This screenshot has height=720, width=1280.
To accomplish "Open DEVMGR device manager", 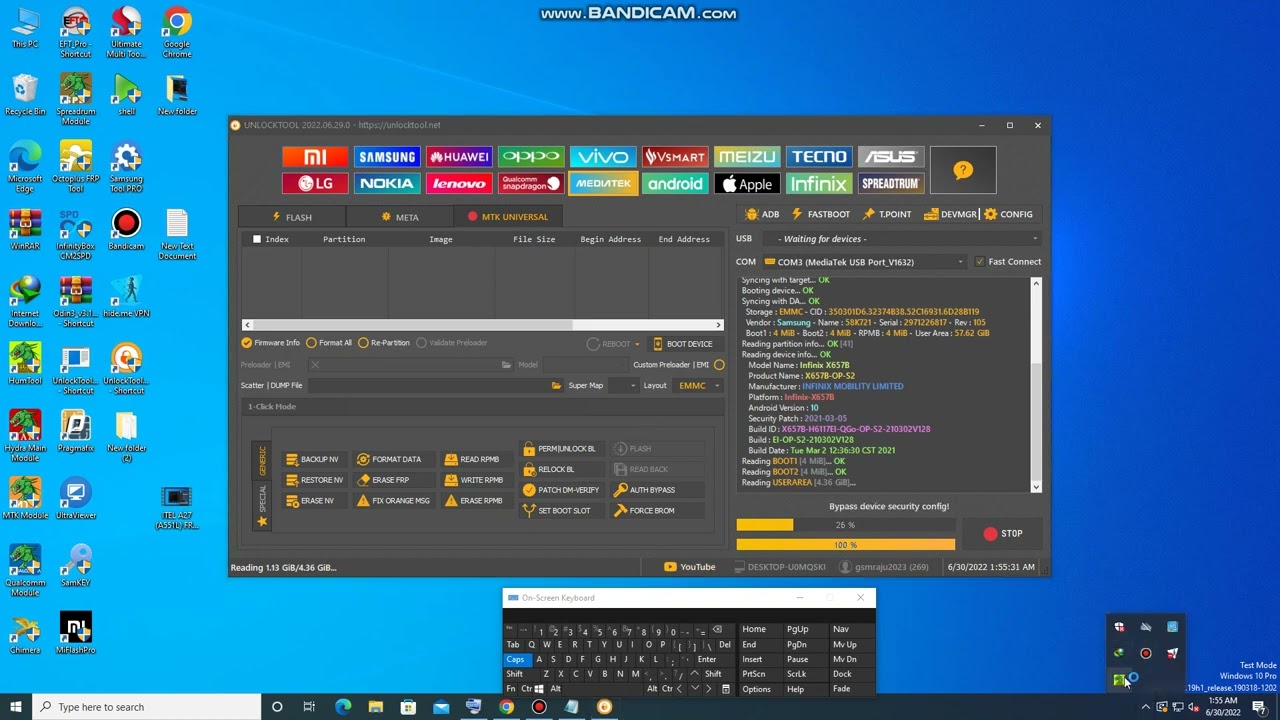I will (950, 214).
